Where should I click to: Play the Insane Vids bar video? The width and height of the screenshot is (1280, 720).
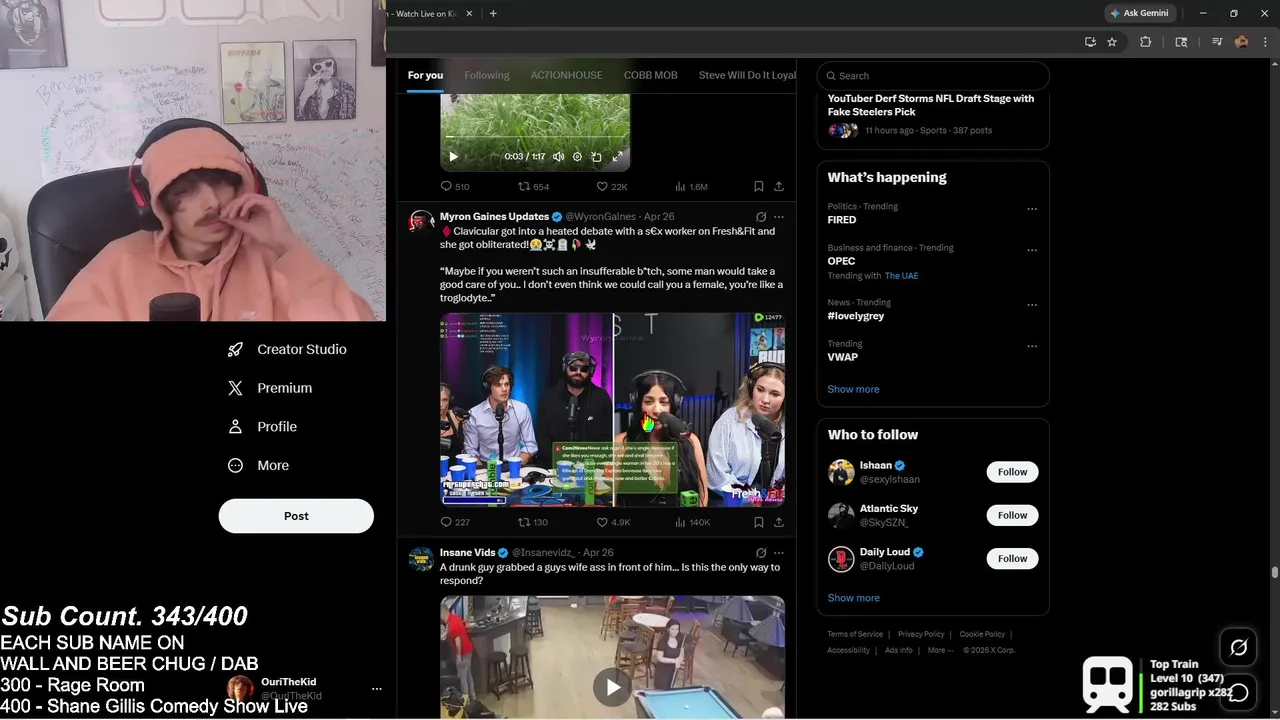click(612, 686)
